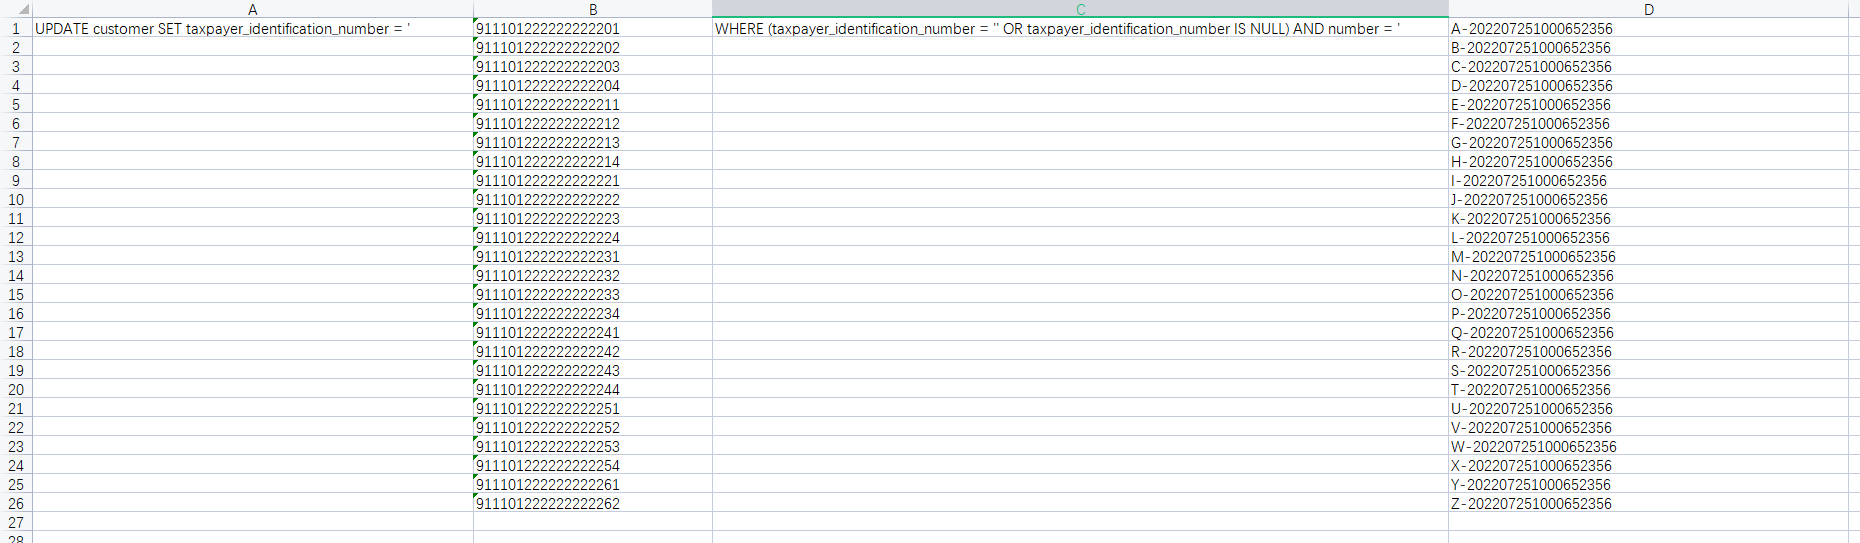Select cell 911101222222222242
Image resolution: width=1860 pixels, height=543 pixels.
[x=593, y=351]
